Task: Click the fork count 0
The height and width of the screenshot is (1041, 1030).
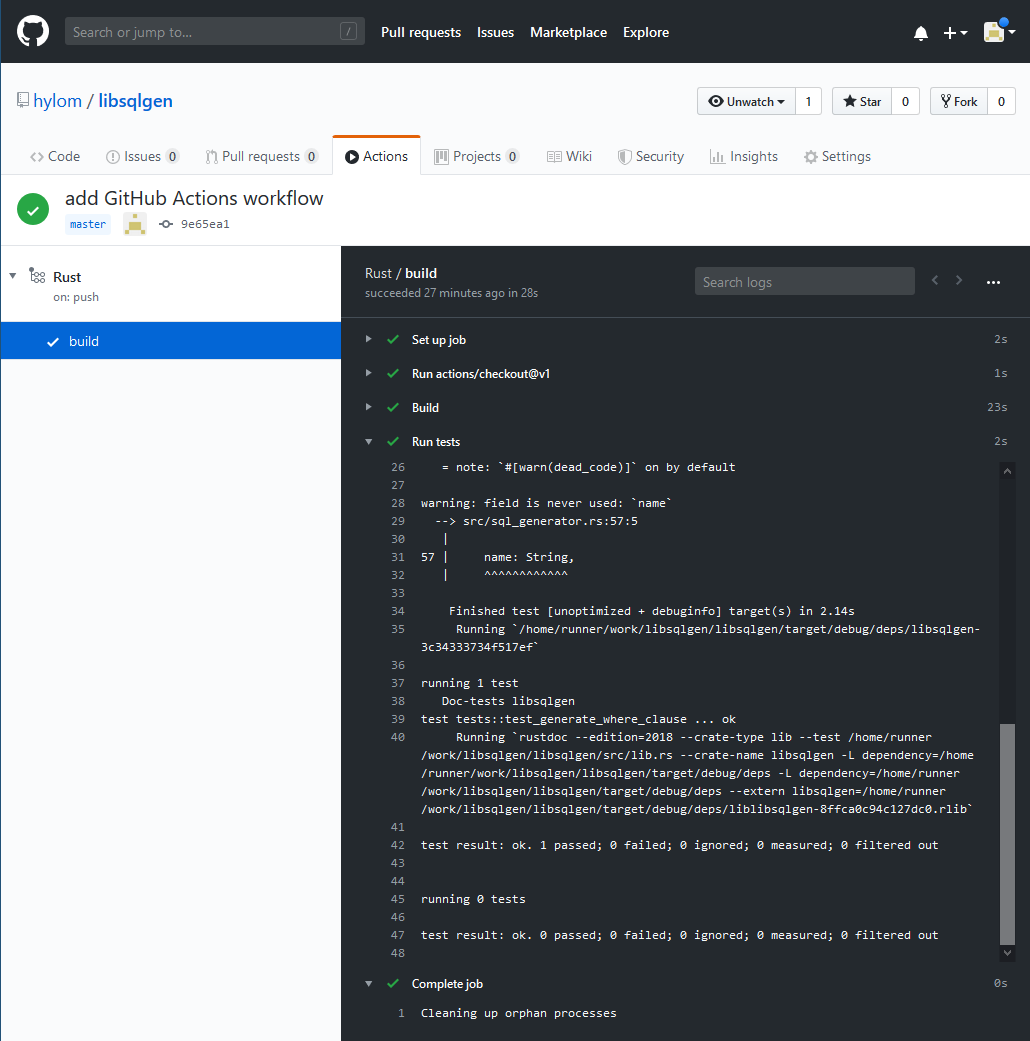Action: pos(1001,102)
